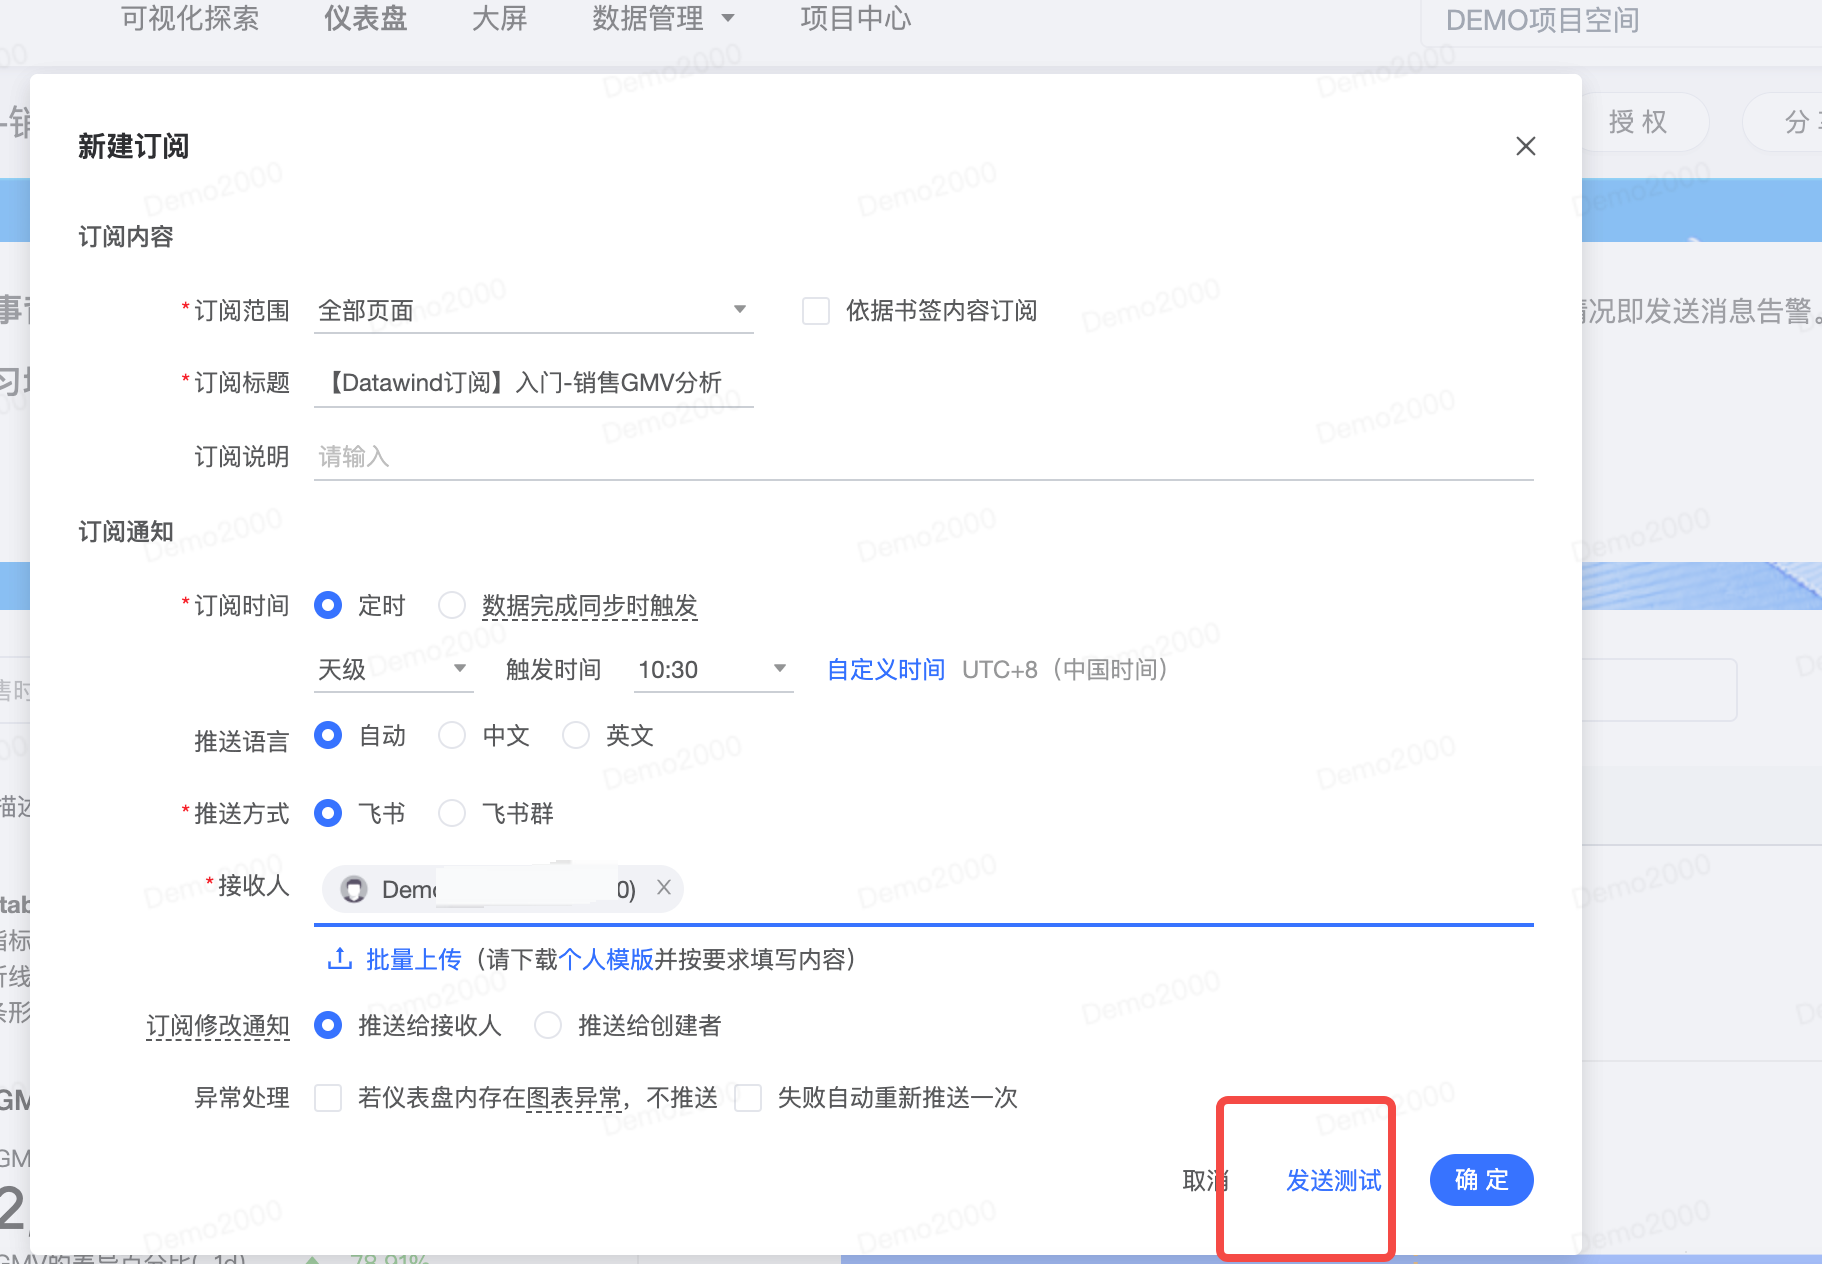The image size is (1822, 1264).
Task: Click the 图表异常 underlined text
Action: [x=574, y=1098]
